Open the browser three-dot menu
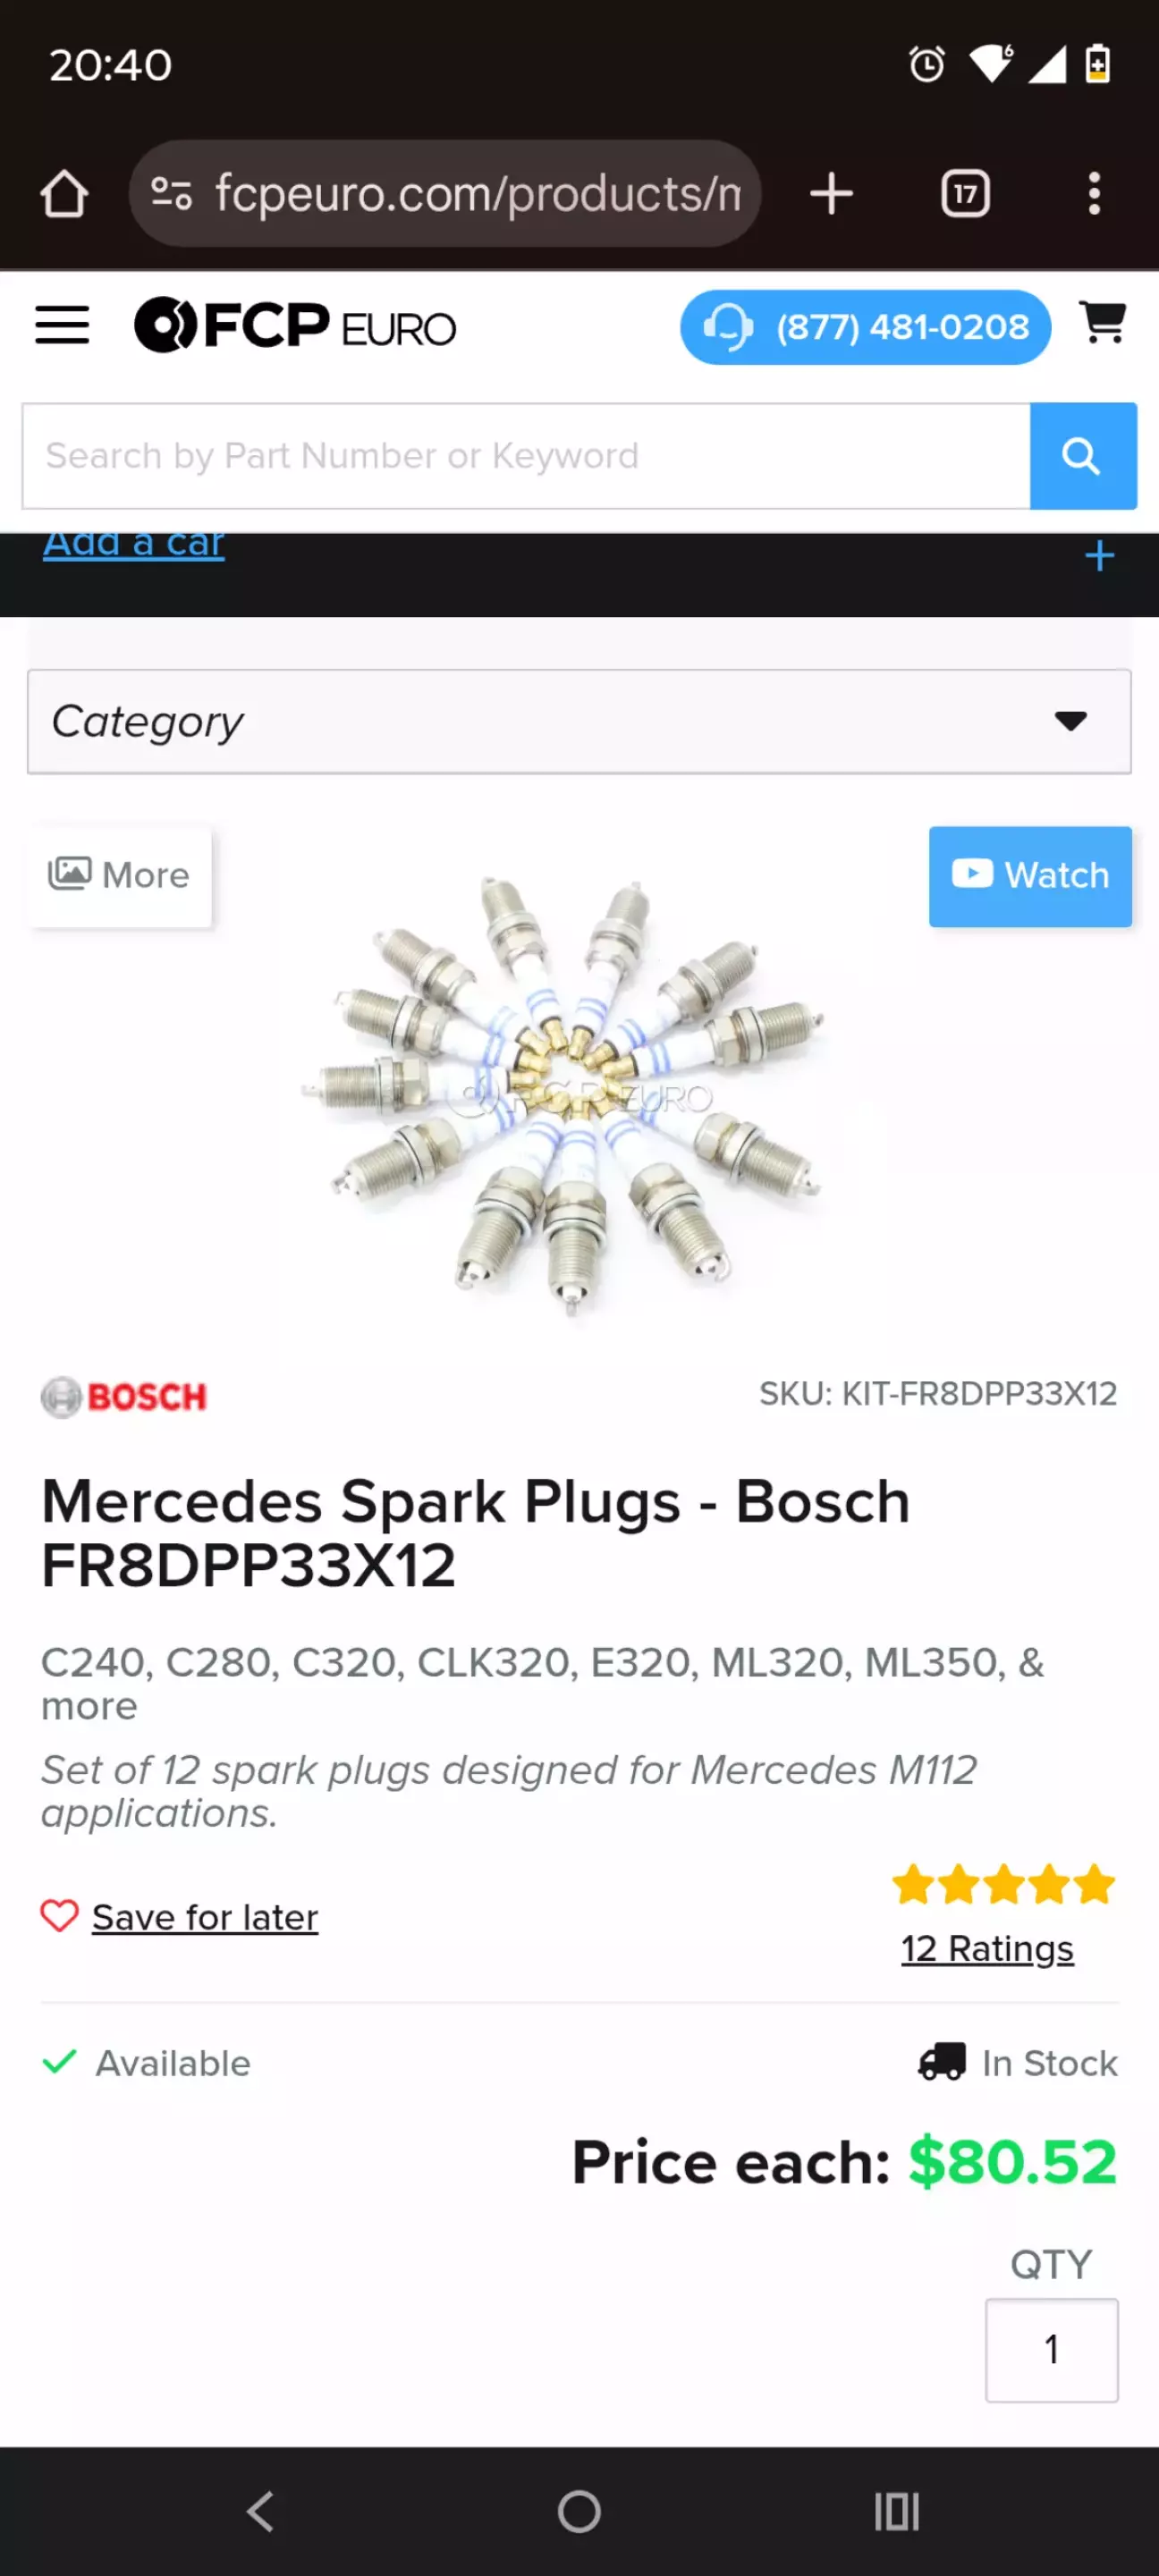 [x=1094, y=194]
